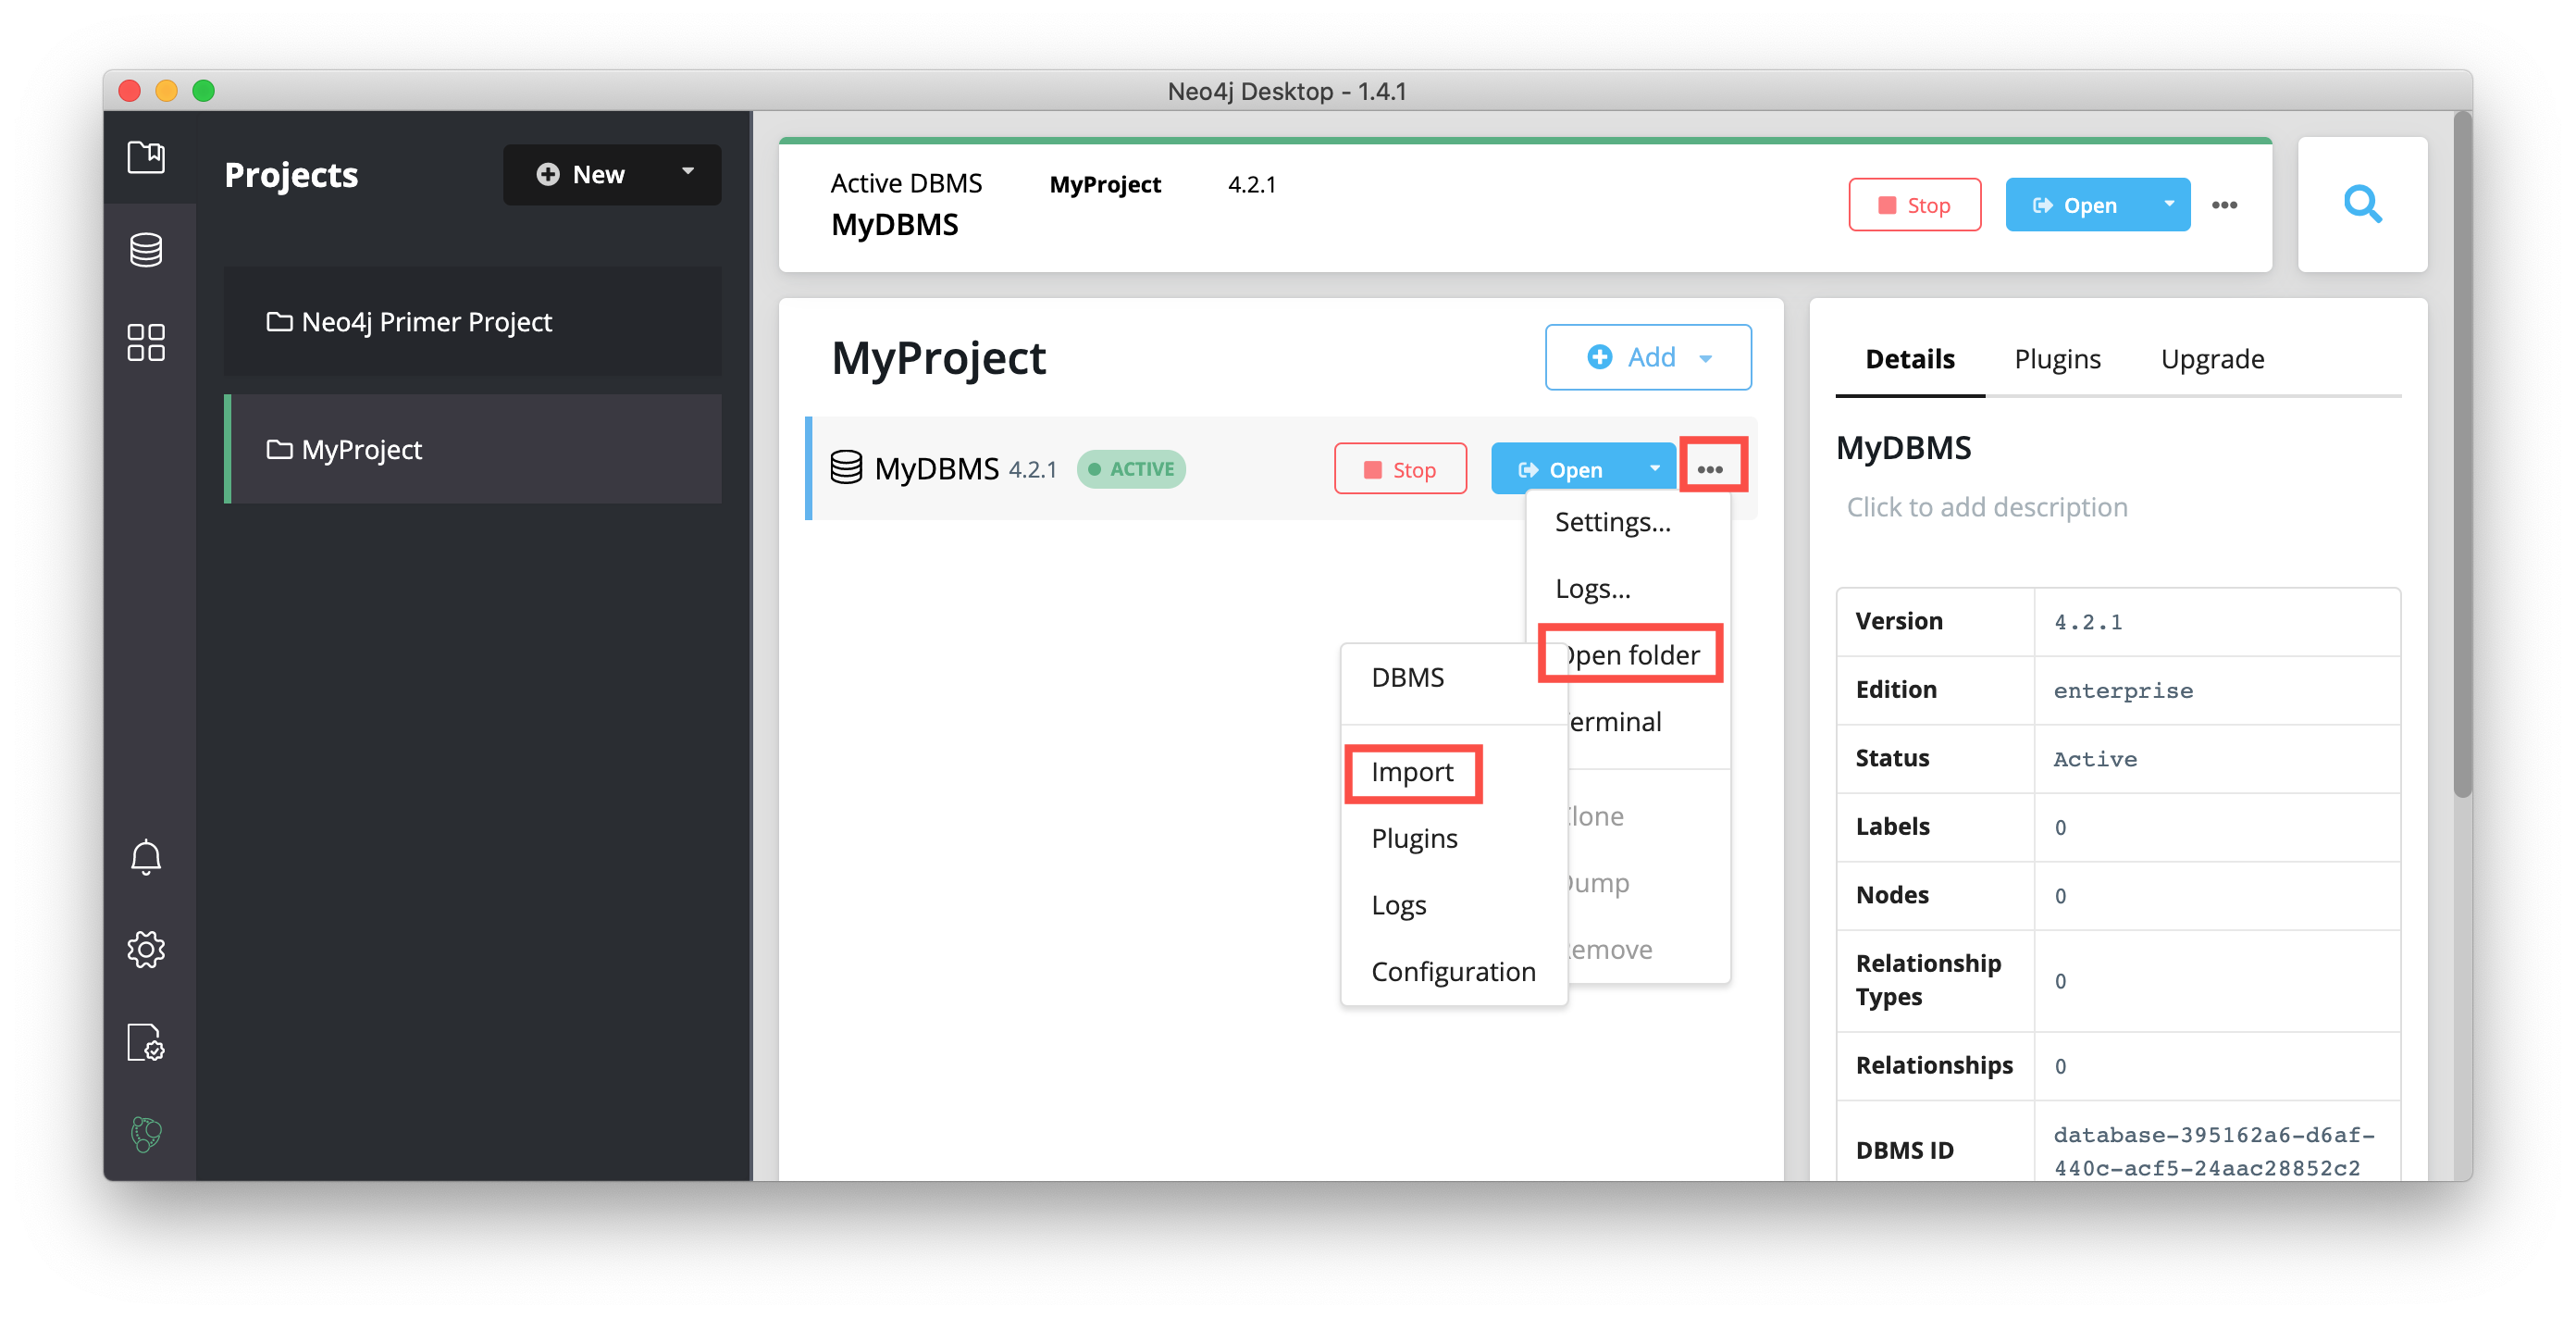Select Configuration in the folder submenu
The width and height of the screenshot is (2576, 1318).
[x=1453, y=971]
